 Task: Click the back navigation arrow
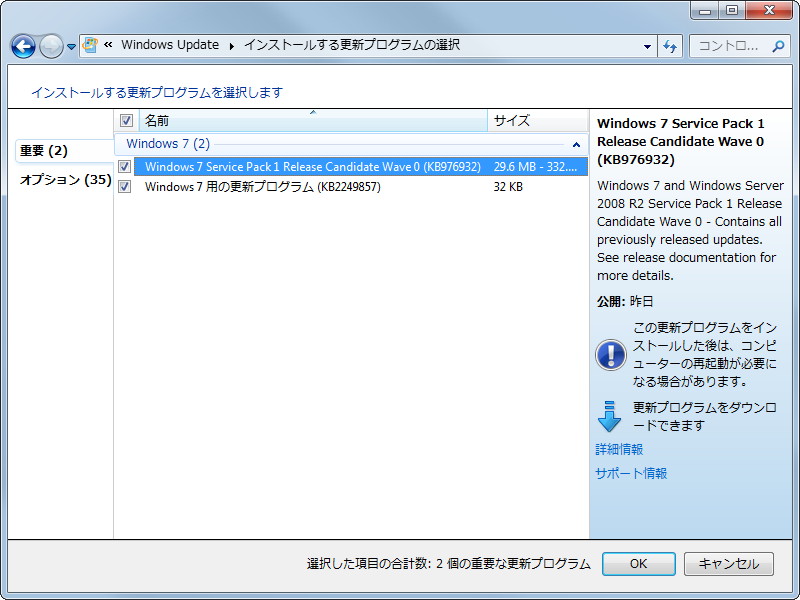(x=22, y=46)
